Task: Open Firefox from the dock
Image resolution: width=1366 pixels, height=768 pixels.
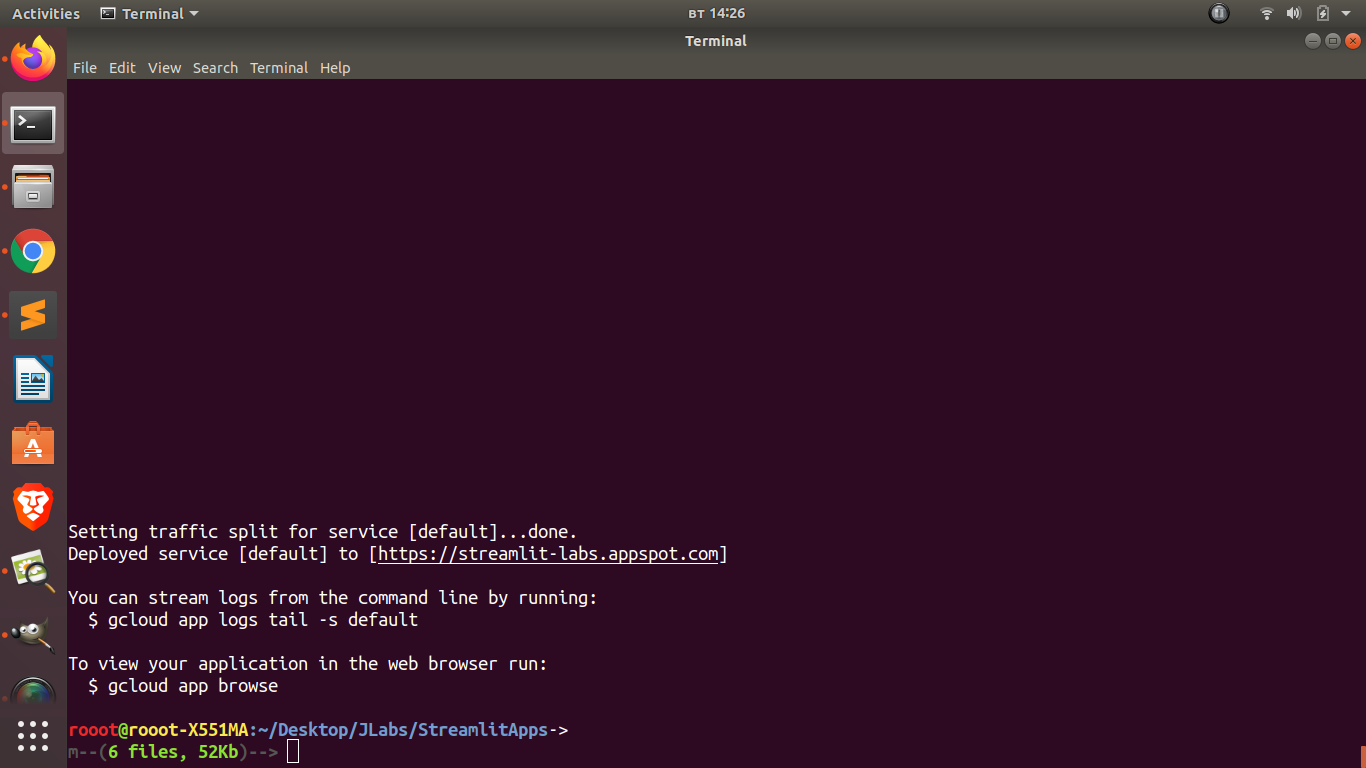Action: [x=33, y=60]
